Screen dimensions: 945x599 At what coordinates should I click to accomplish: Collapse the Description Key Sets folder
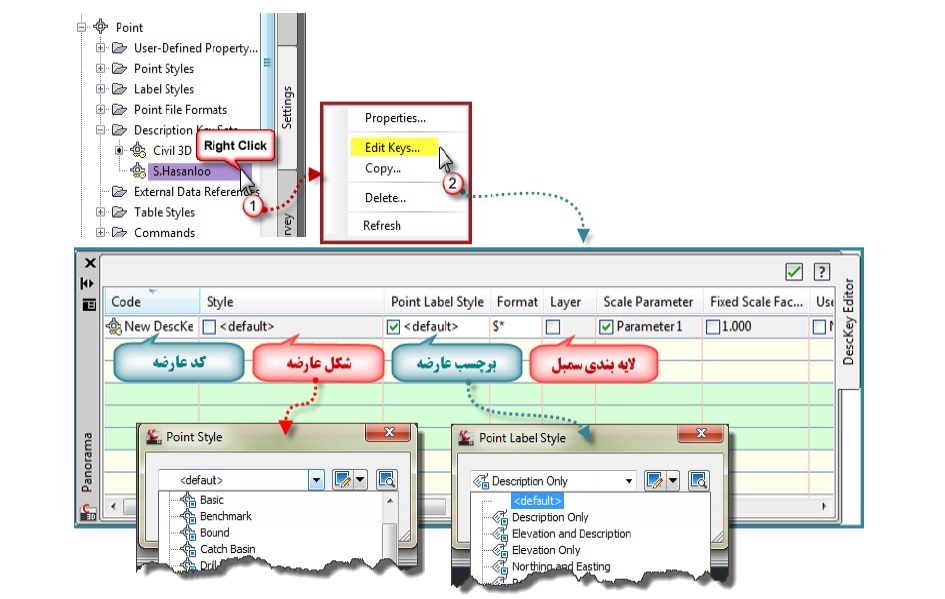coord(101,130)
